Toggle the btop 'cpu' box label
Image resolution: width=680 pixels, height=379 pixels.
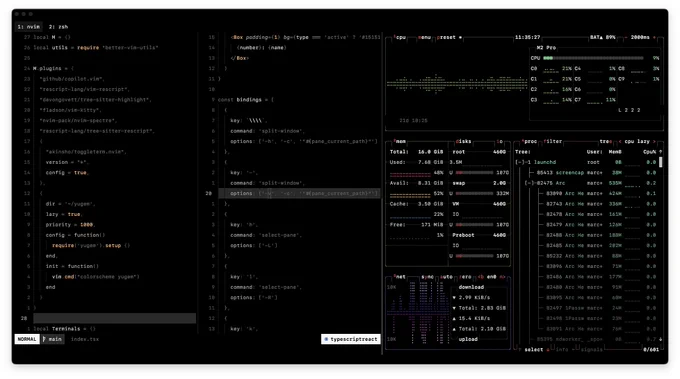[x=400, y=37]
